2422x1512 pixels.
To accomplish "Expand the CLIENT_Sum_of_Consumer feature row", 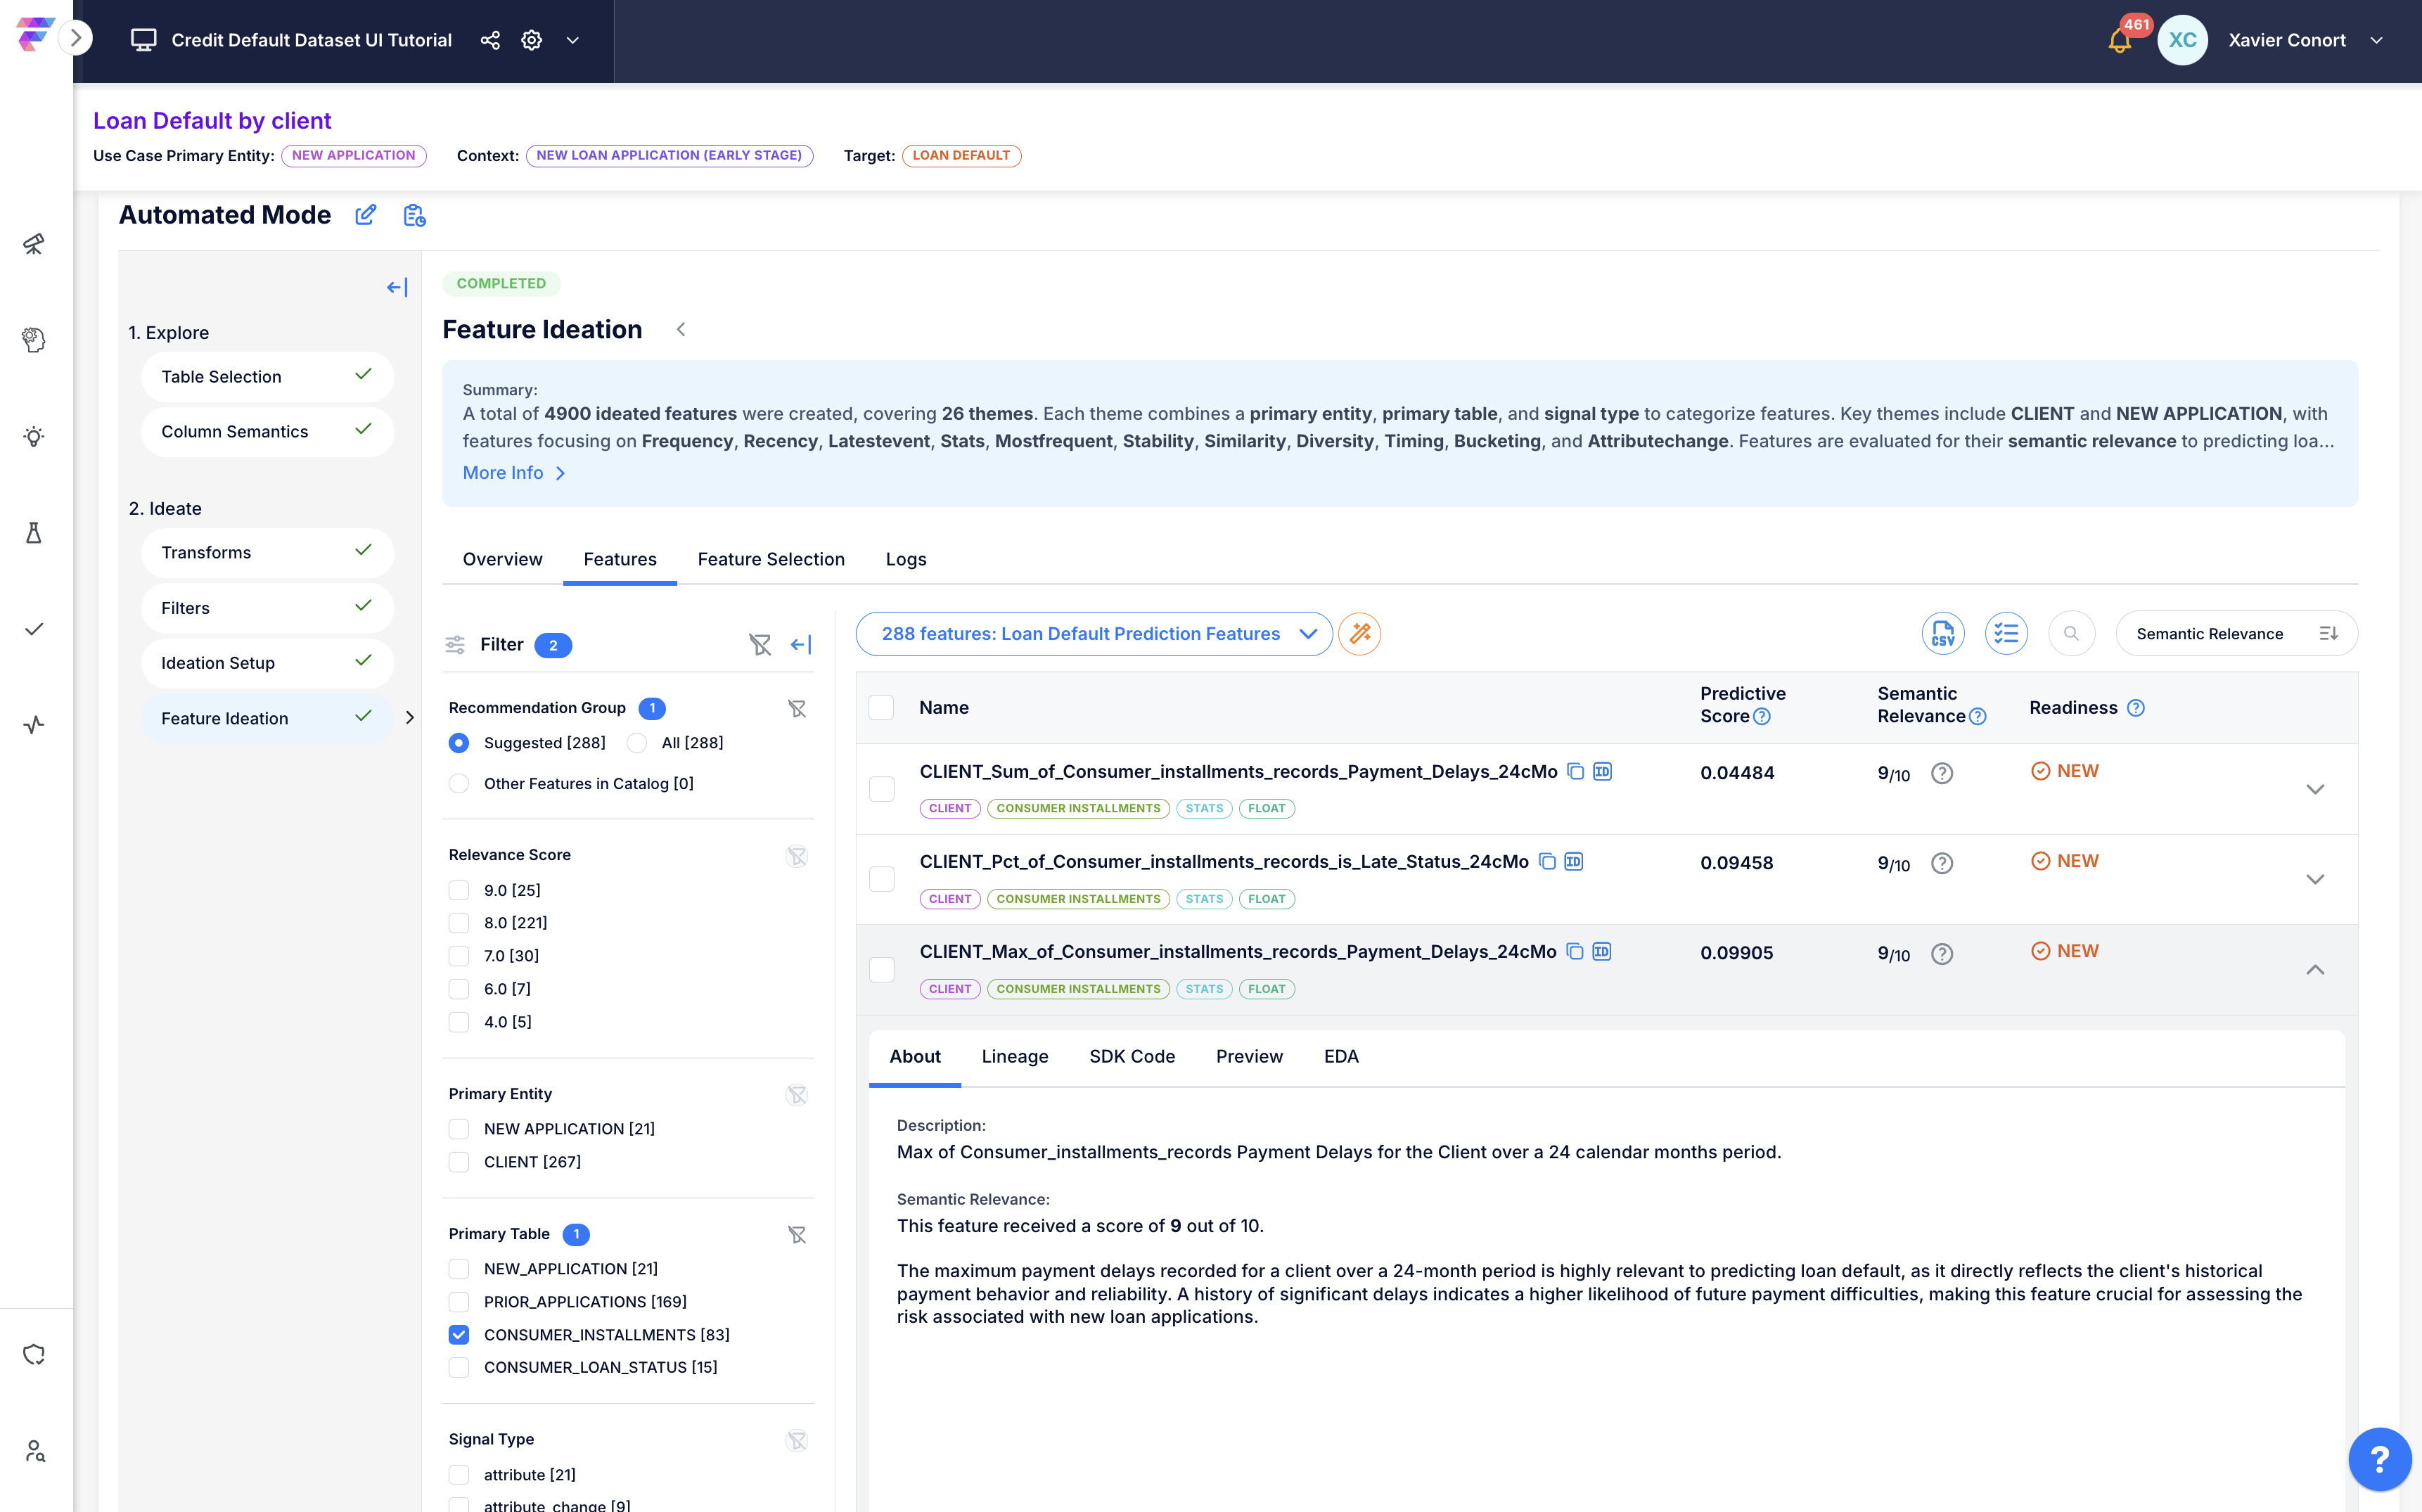I will (2315, 789).
